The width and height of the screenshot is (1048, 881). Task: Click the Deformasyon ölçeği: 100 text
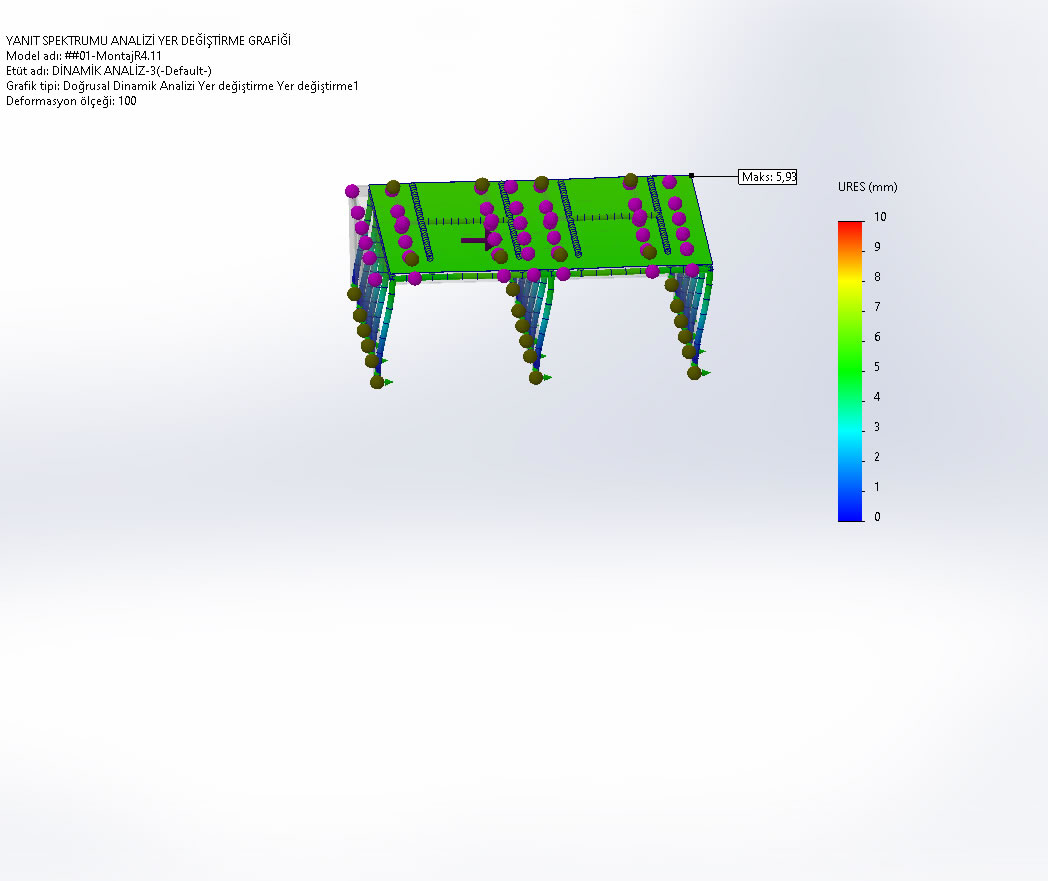(71, 101)
